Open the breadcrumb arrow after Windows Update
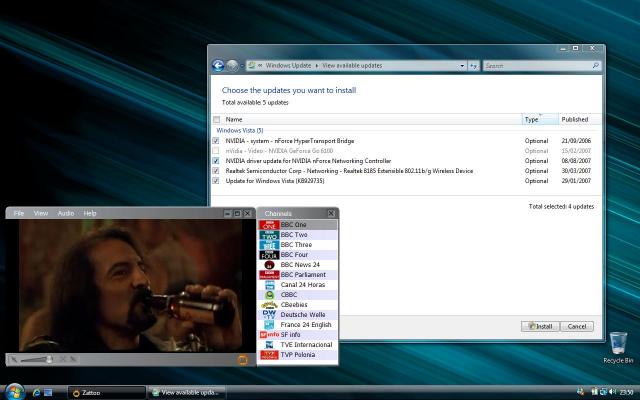This screenshot has height=400, width=640. [316, 66]
